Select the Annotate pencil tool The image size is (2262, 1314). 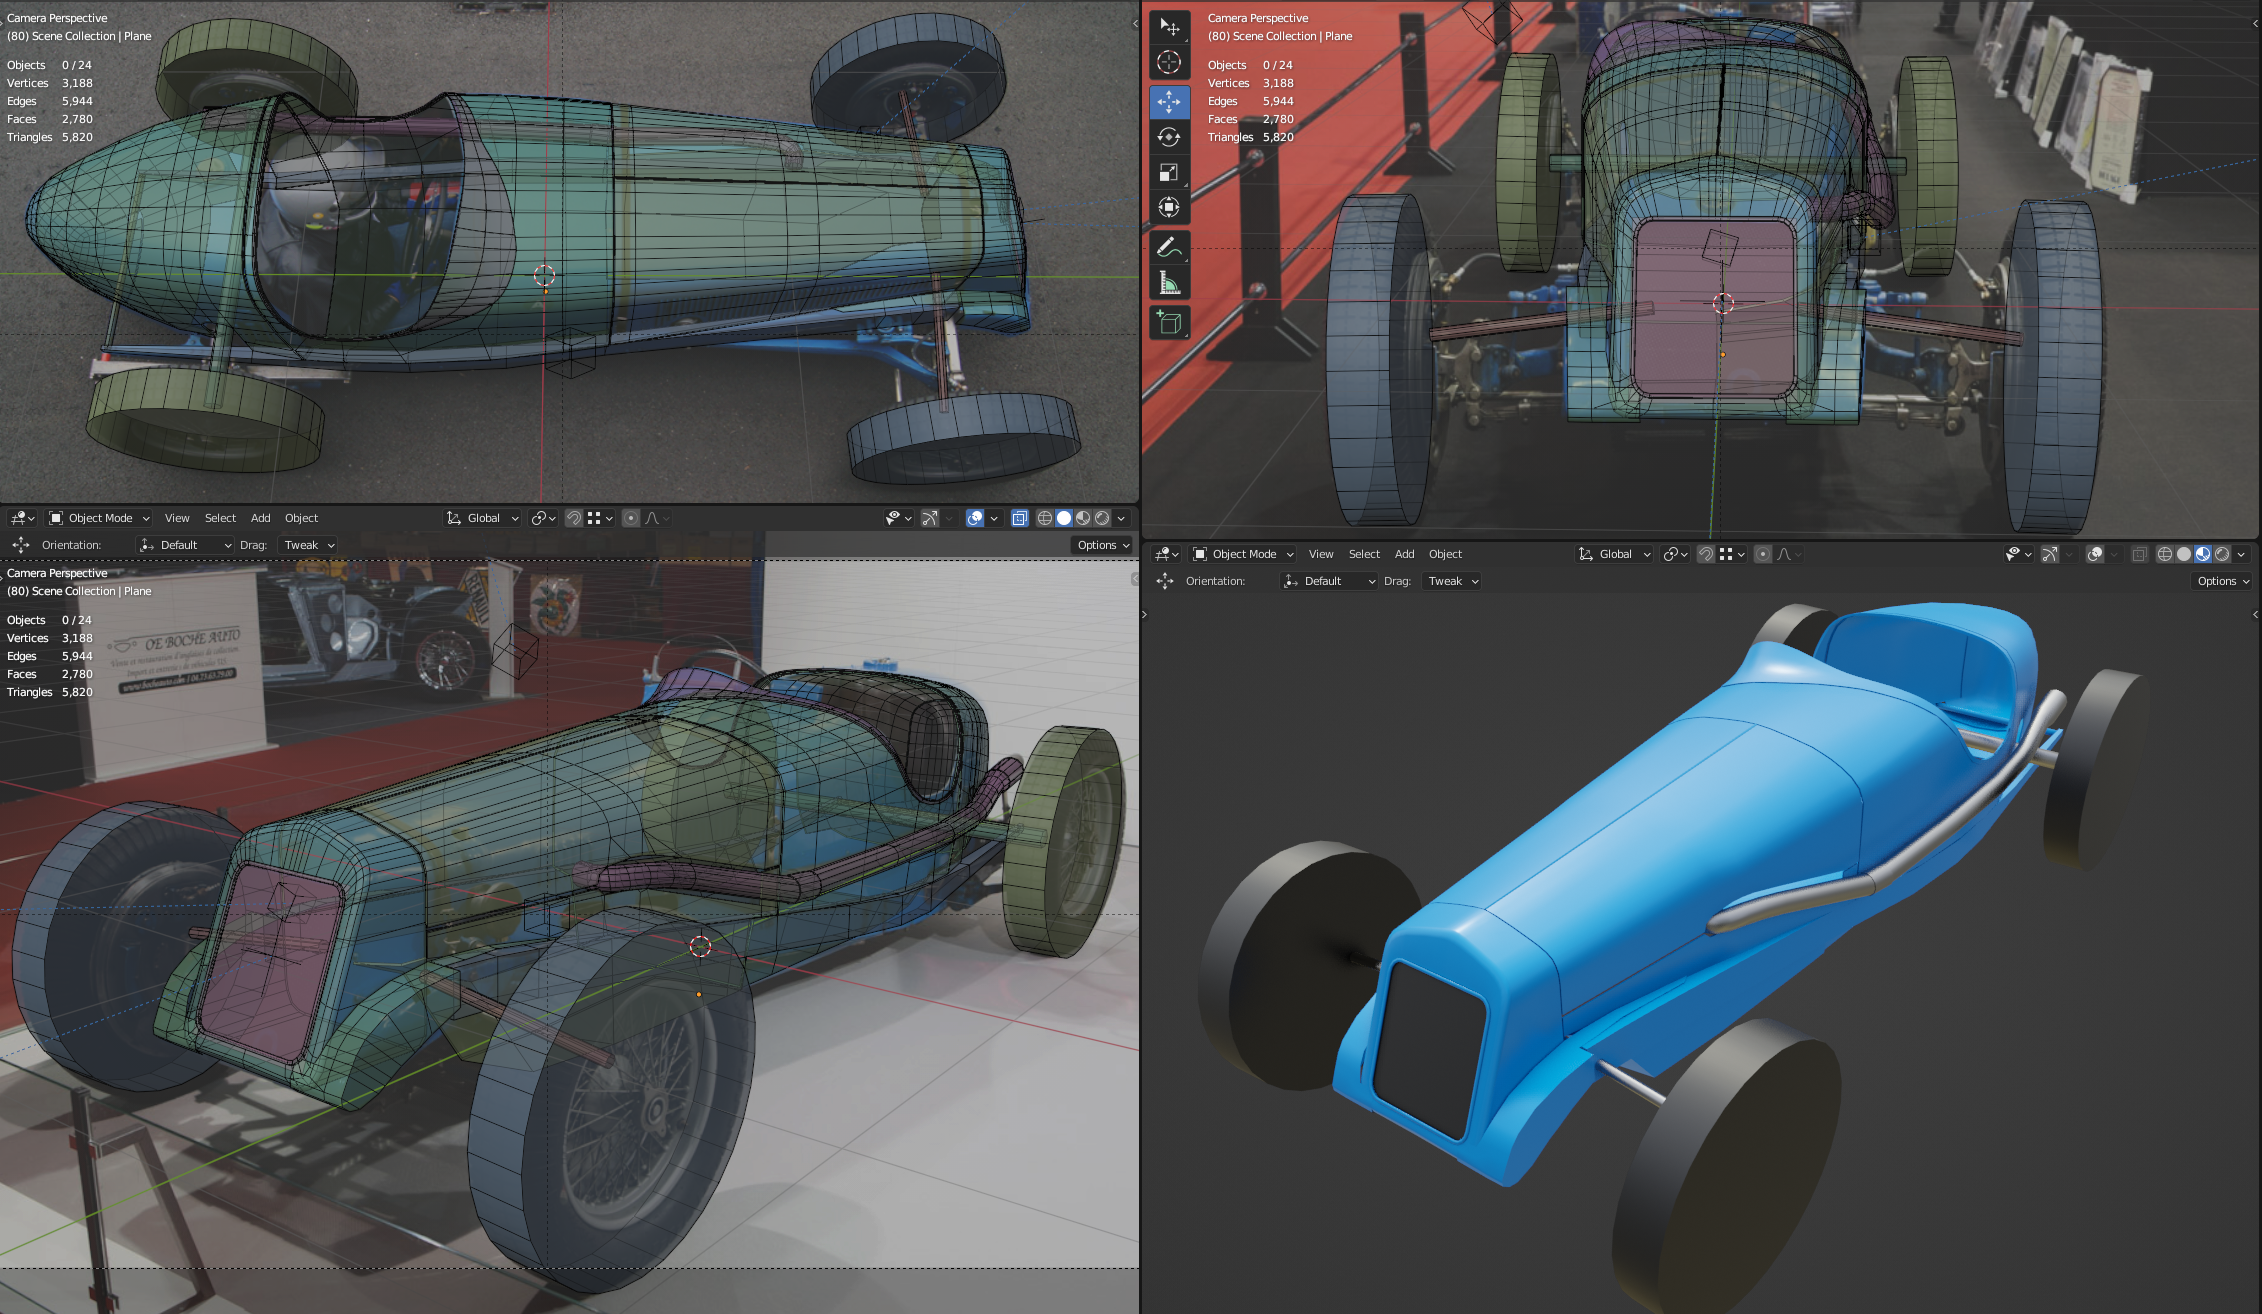point(1168,246)
